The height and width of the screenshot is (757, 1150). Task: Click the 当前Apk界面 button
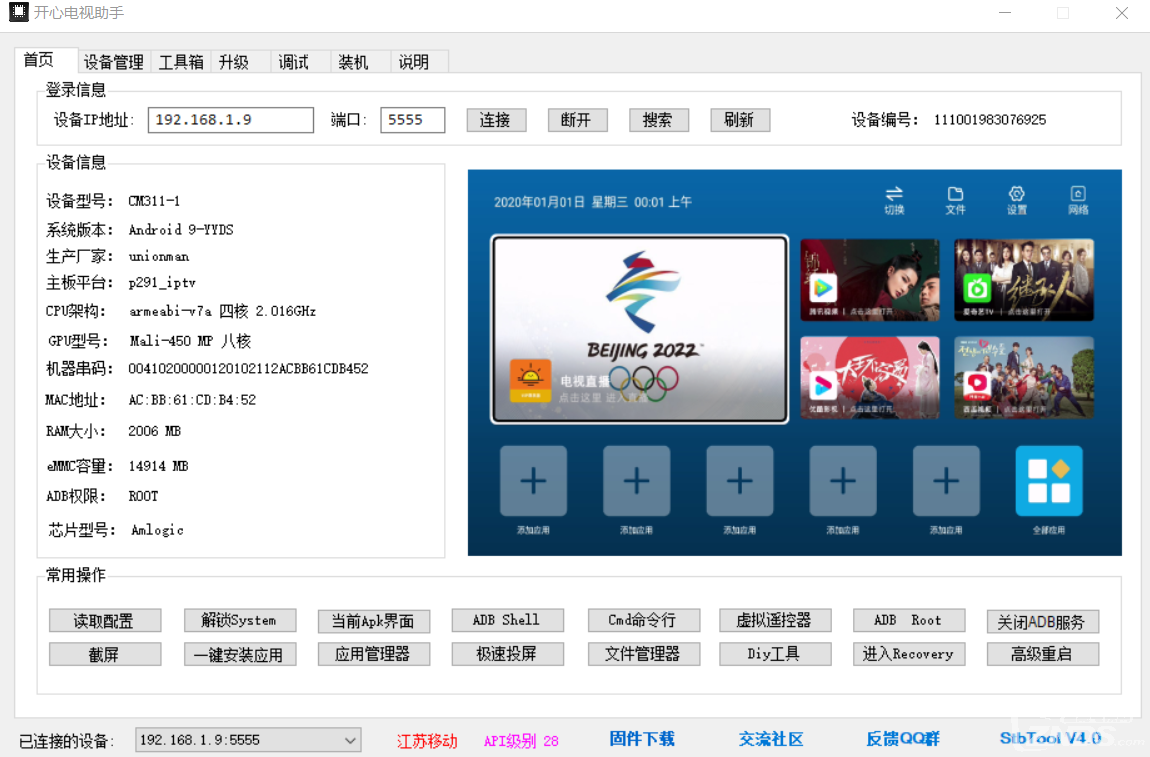pyautogui.click(x=373, y=621)
